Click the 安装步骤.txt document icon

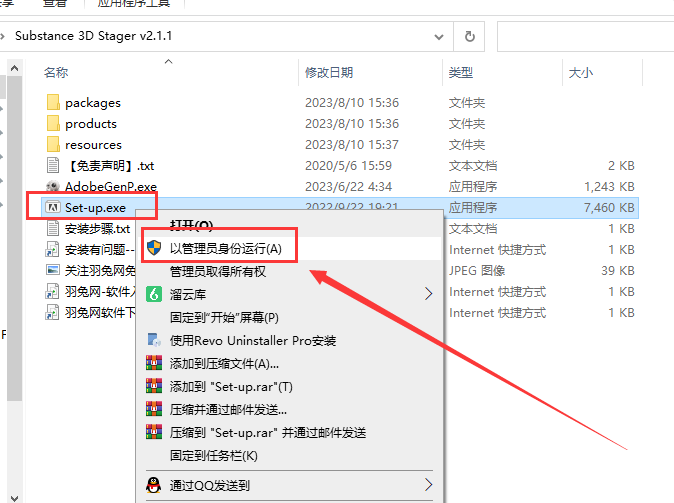[53, 228]
